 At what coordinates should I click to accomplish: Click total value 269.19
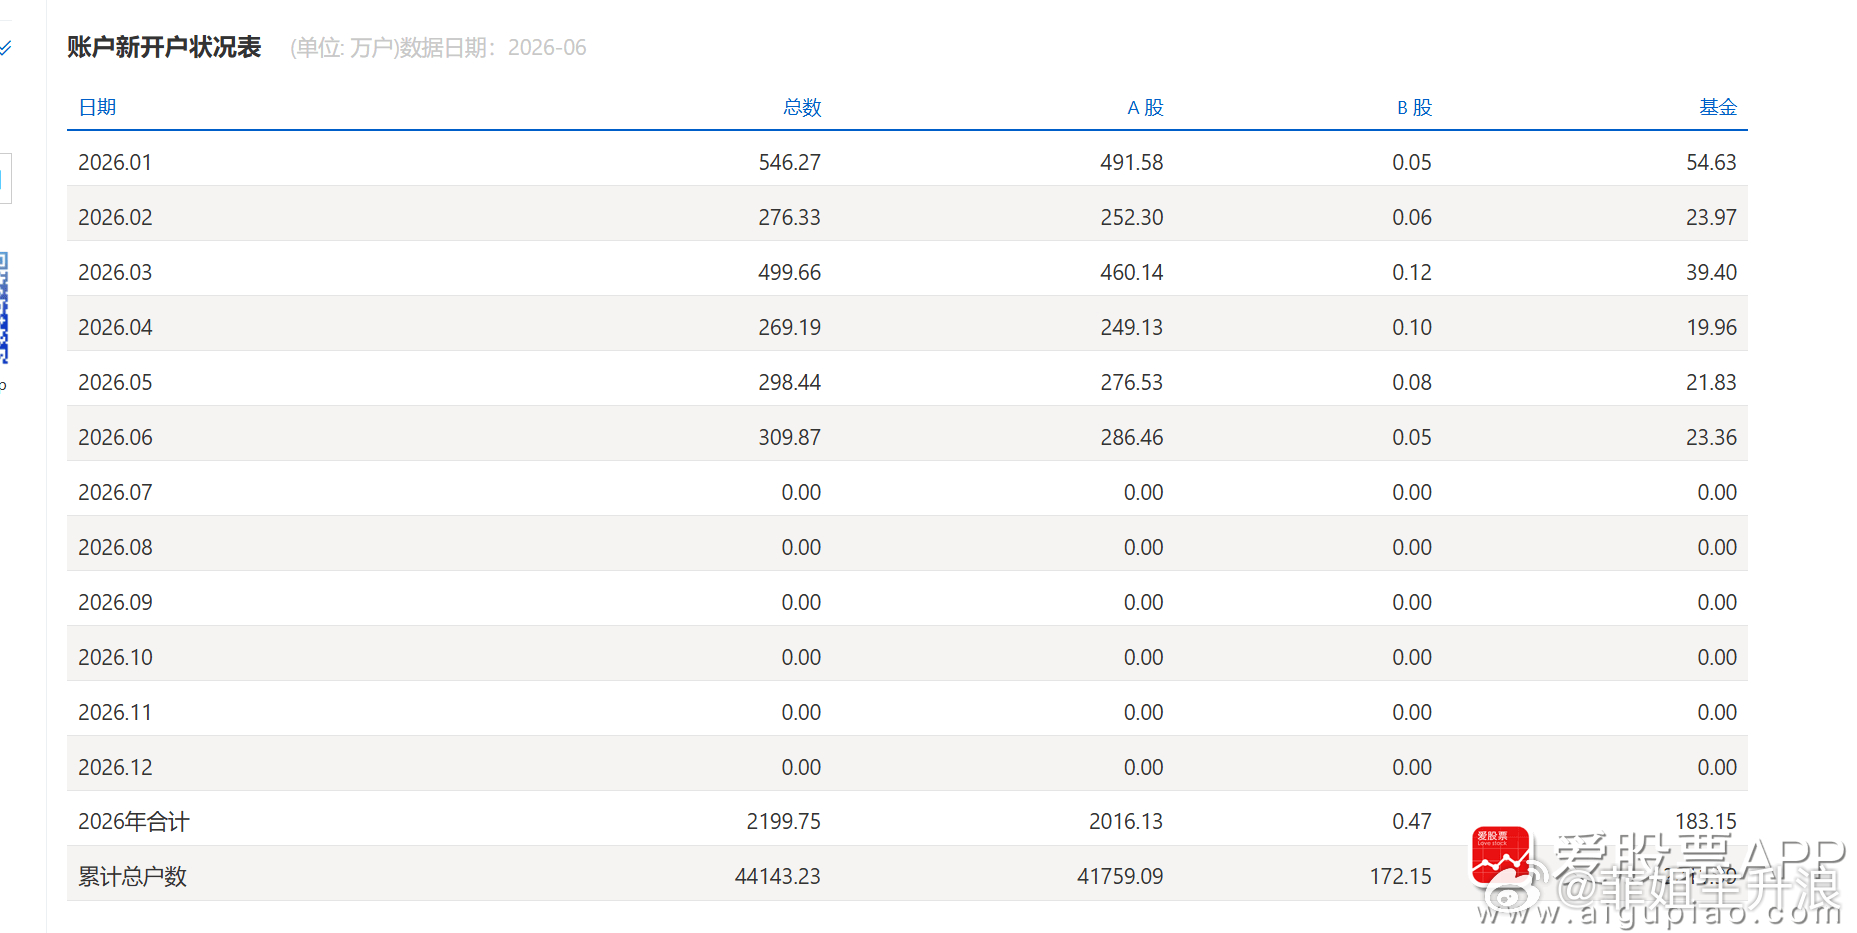click(x=789, y=327)
